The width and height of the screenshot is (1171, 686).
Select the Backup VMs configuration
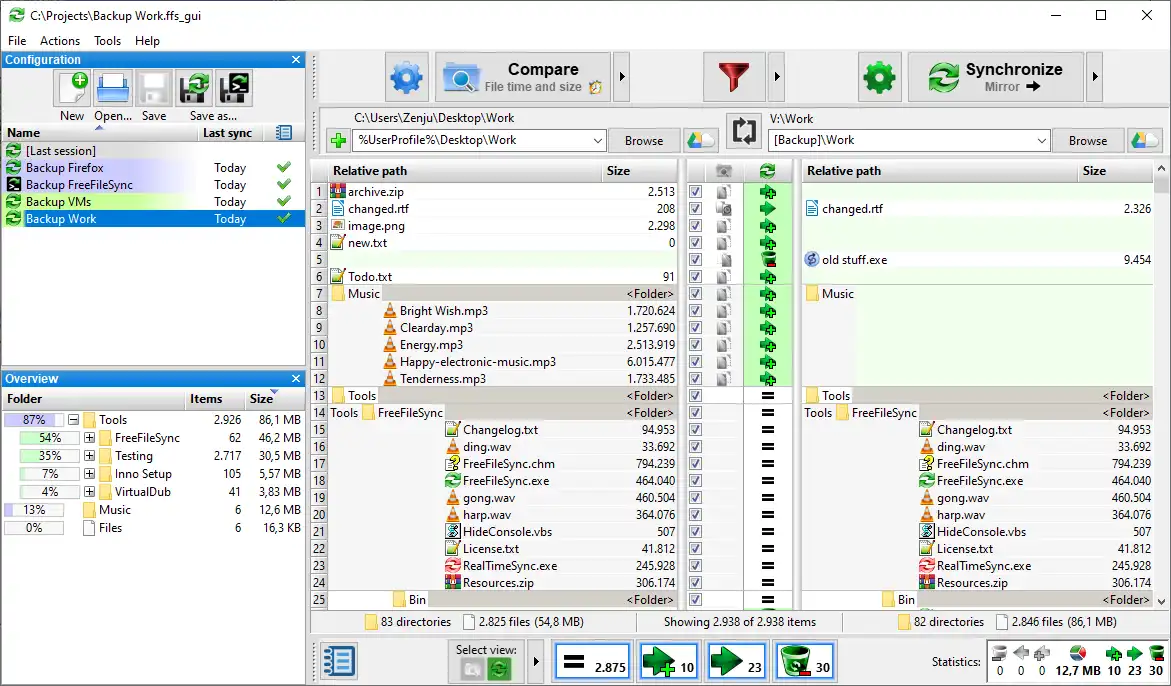coord(153,202)
